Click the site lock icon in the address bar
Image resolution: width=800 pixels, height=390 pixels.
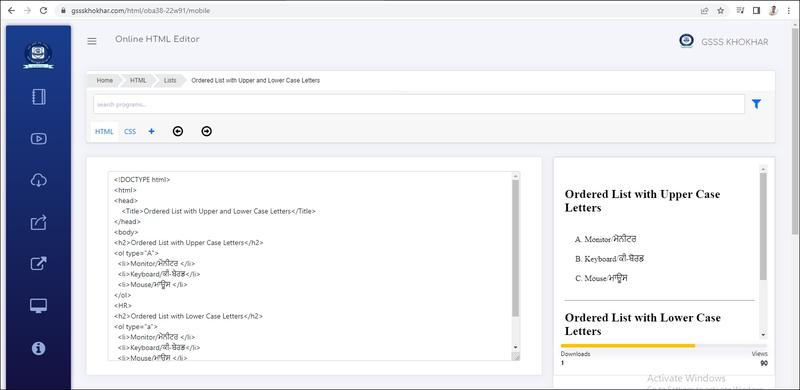[63, 10]
